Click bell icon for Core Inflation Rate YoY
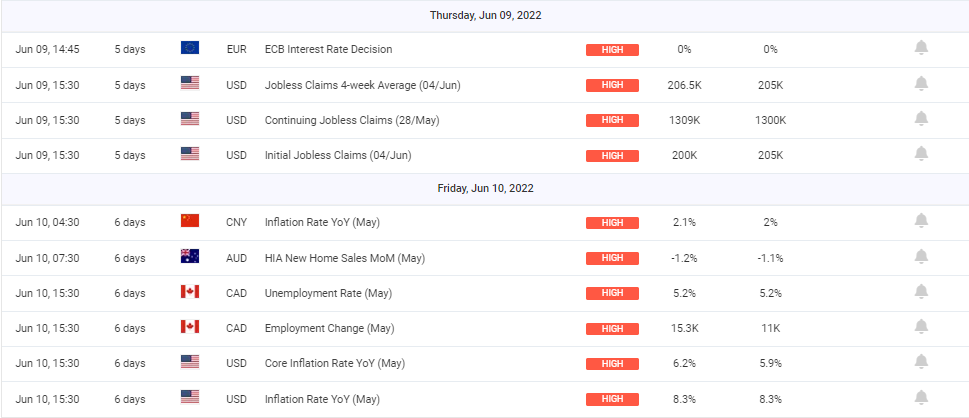The image size is (969, 418). 921,362
